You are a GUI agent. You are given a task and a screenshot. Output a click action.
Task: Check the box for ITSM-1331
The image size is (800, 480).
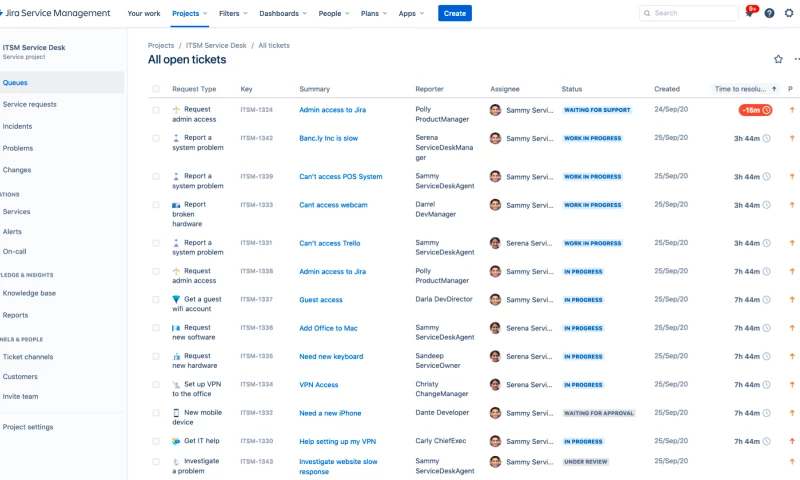coord(156,243)
